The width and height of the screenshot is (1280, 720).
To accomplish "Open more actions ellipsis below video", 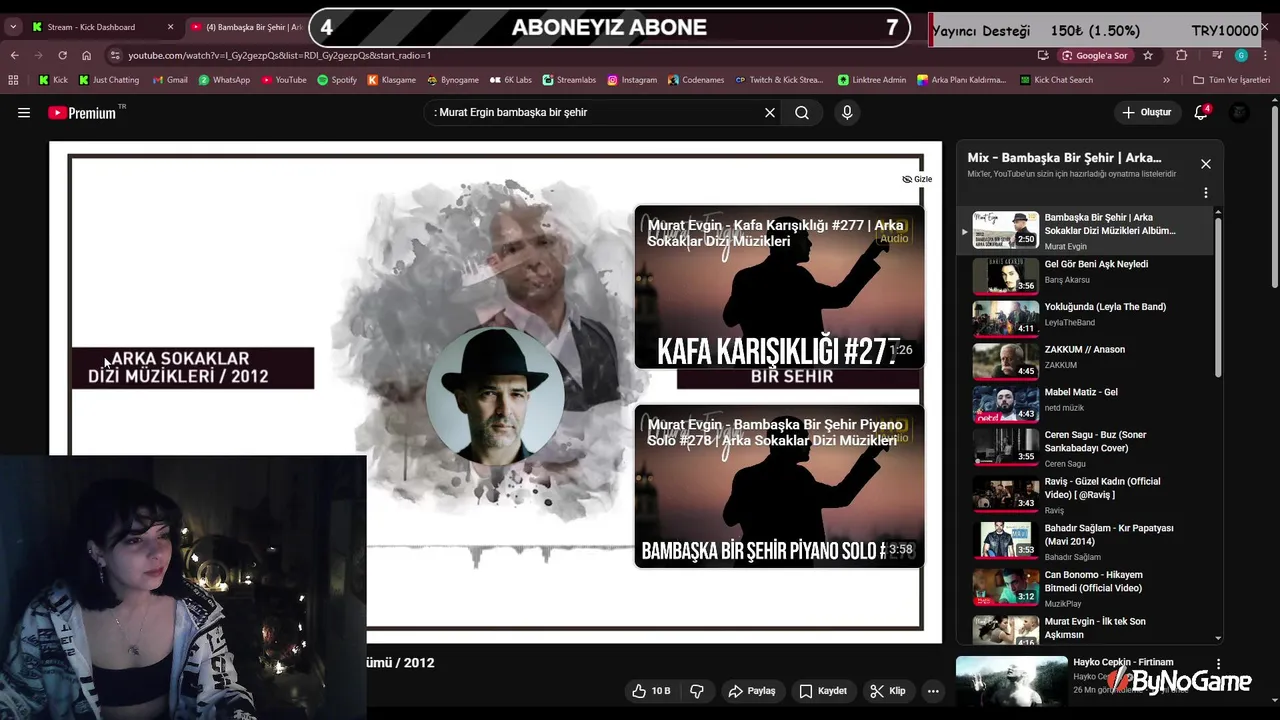I will point(933,691).
